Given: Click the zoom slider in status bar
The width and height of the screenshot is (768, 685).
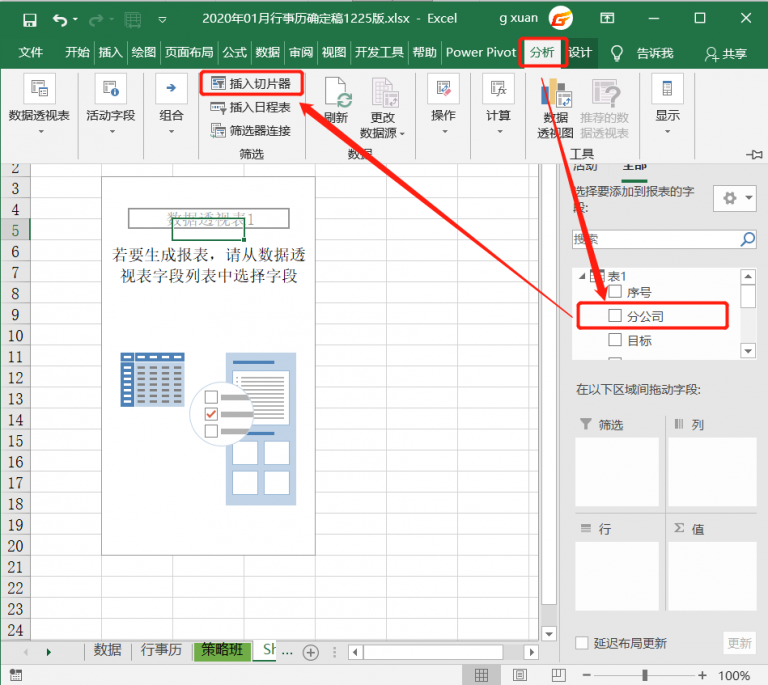Looking at the screenshot, I should 645,675.
